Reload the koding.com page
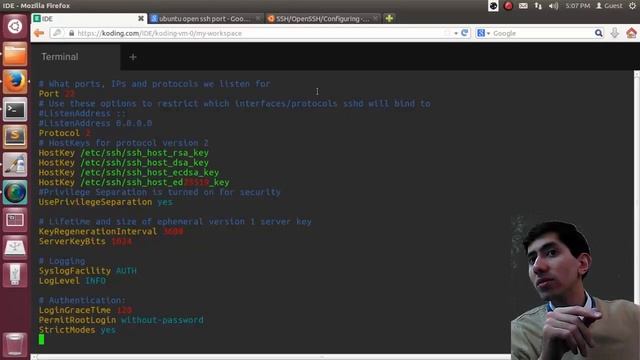The width and height of the screenshot is (640, 360). click(464, 33)
